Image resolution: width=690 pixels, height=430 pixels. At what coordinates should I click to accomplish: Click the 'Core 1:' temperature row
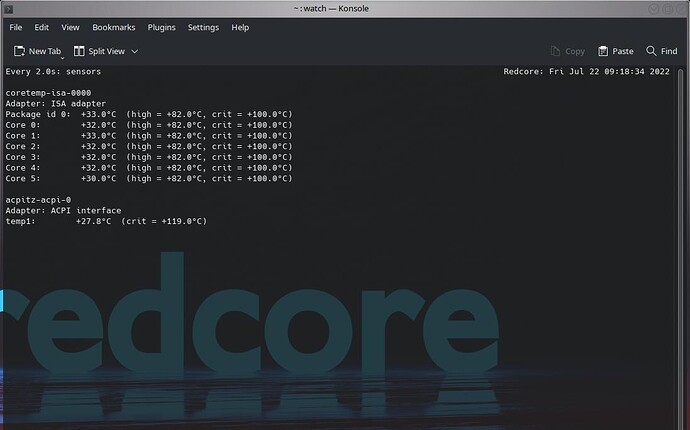[x=149, y=136]
